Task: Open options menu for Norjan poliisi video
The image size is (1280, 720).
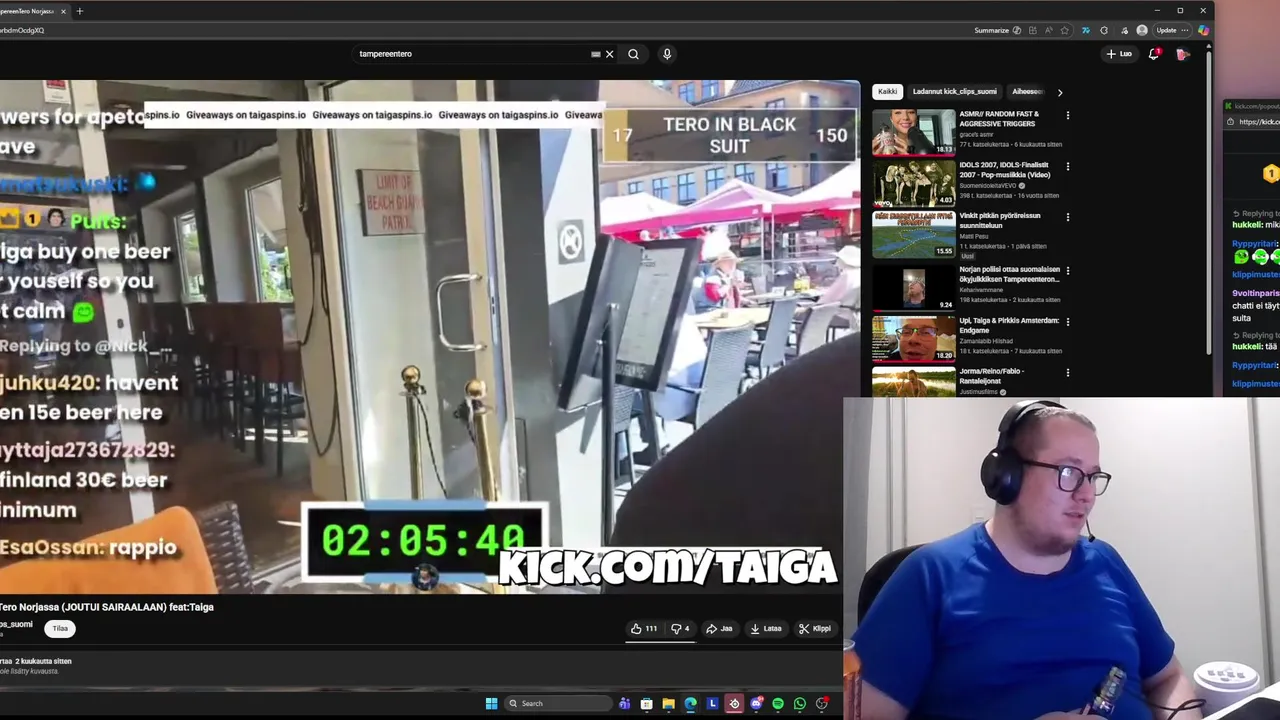Action: 1068,270
